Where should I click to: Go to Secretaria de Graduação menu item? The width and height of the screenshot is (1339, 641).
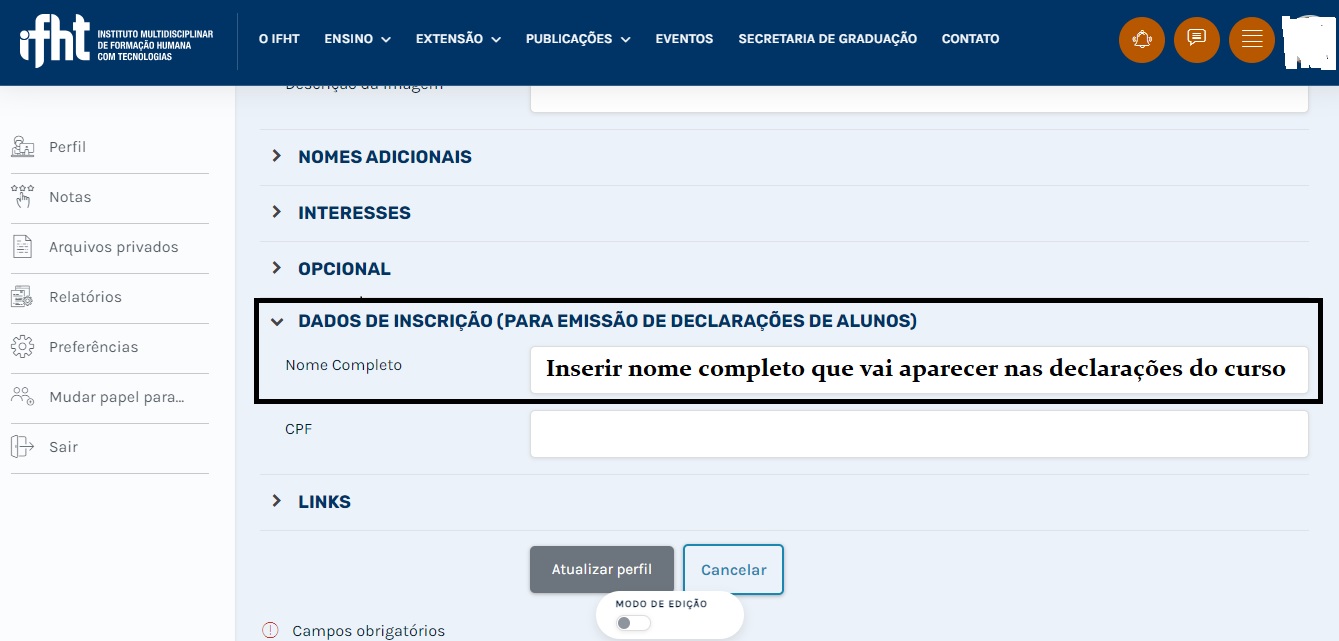pos(827,39)
